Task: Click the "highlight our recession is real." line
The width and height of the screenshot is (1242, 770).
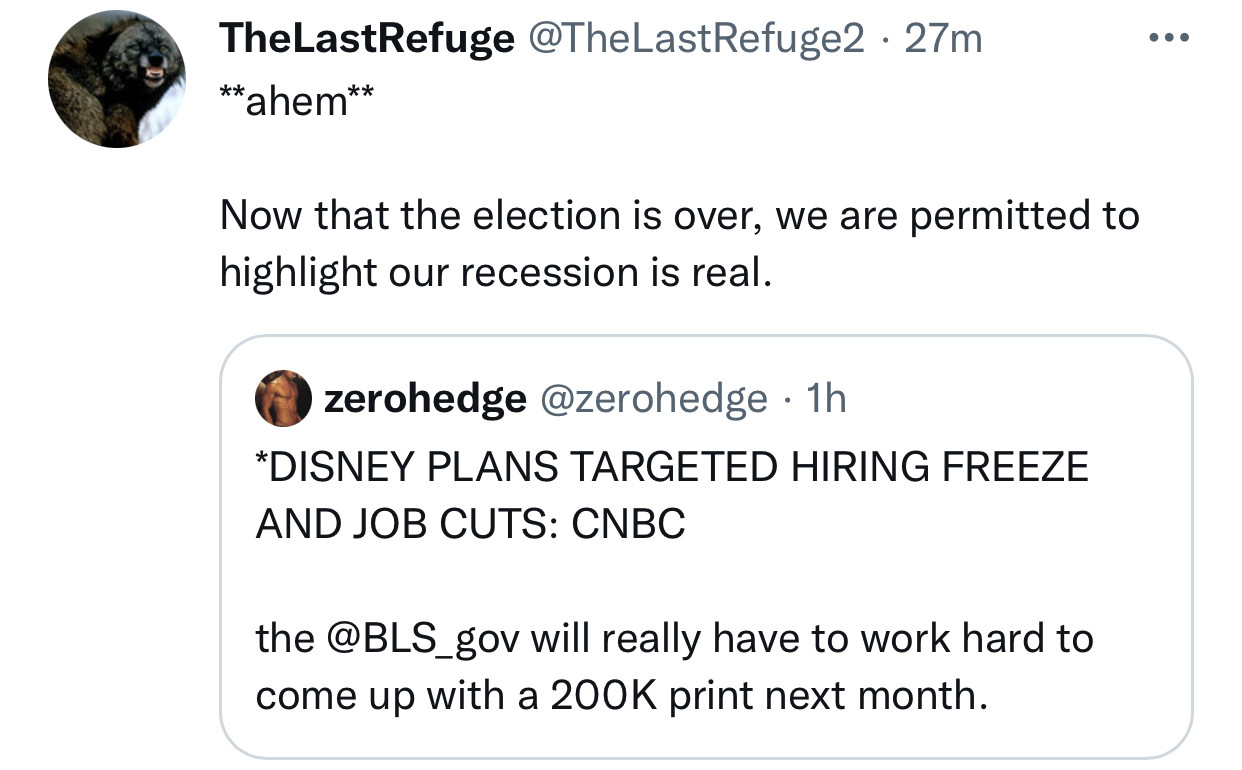Action: pos(496,272)
